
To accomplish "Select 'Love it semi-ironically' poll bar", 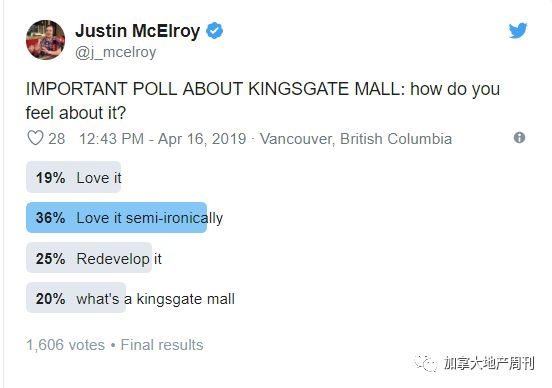I will tap(125, 218).
